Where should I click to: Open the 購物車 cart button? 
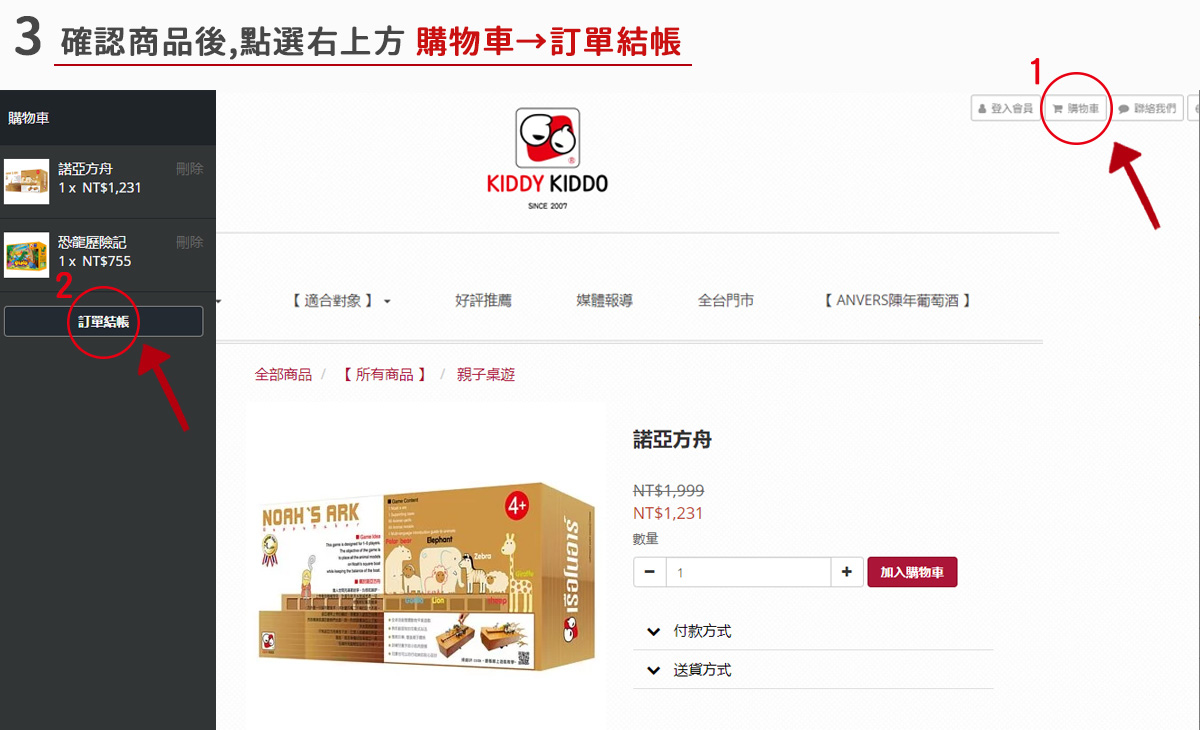tap(1076, 108)
